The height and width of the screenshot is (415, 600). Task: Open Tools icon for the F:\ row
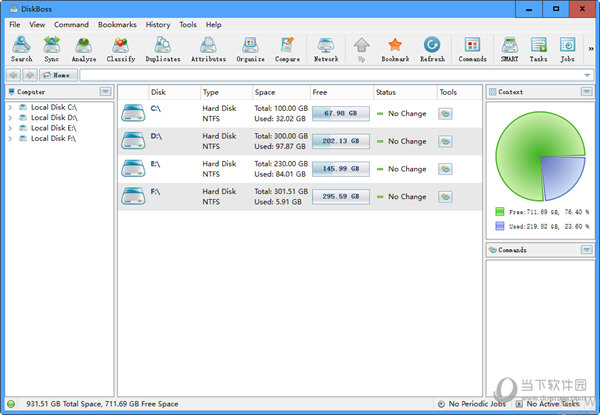tap(445, 197)
